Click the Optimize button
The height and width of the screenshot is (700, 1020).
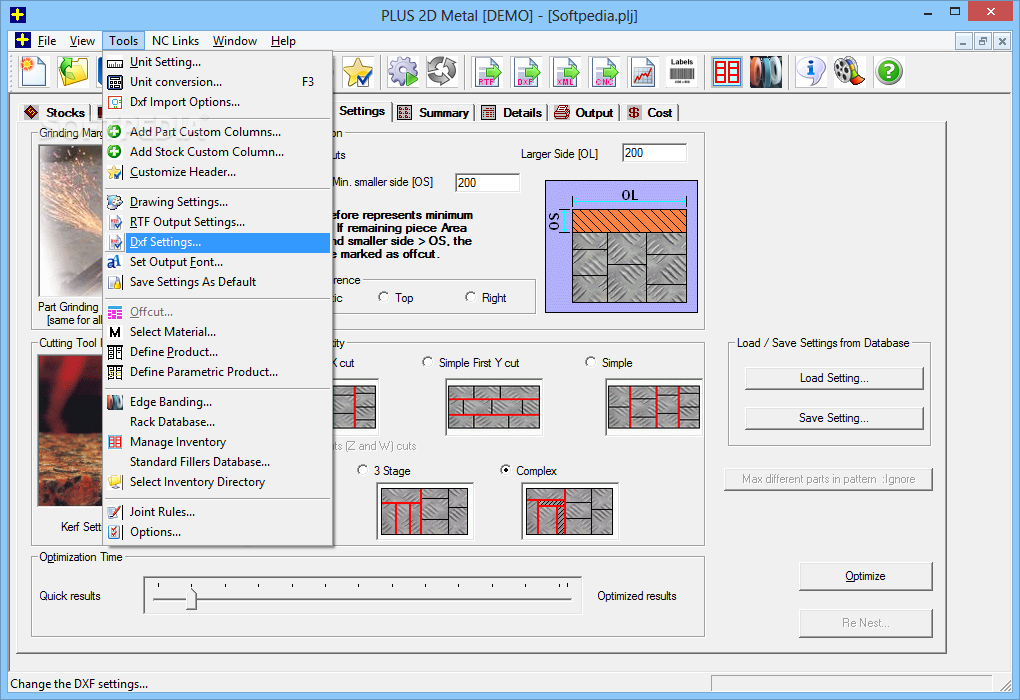coord(865,576)
